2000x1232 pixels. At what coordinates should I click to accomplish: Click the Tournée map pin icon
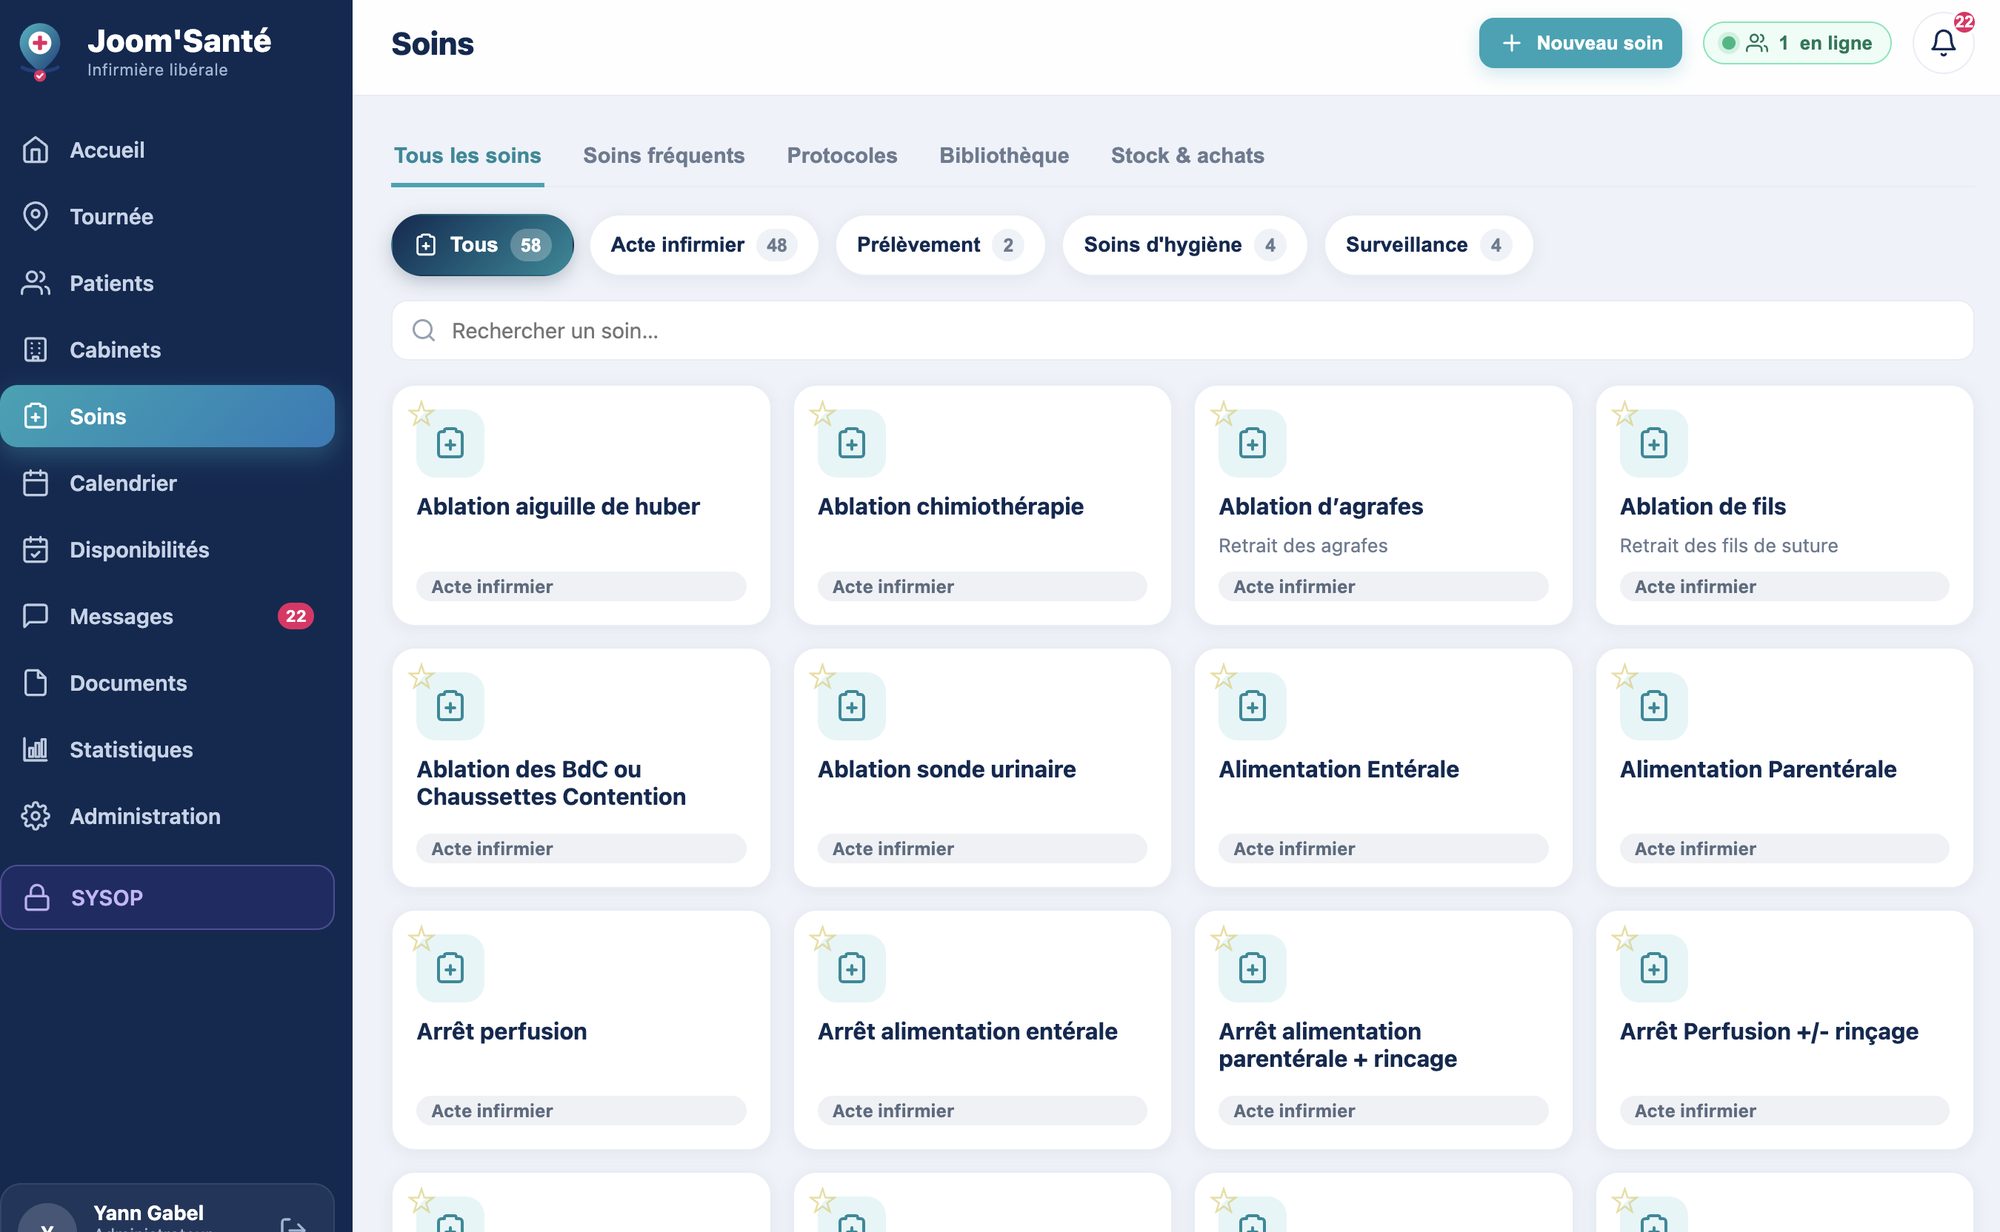[36, 216]
